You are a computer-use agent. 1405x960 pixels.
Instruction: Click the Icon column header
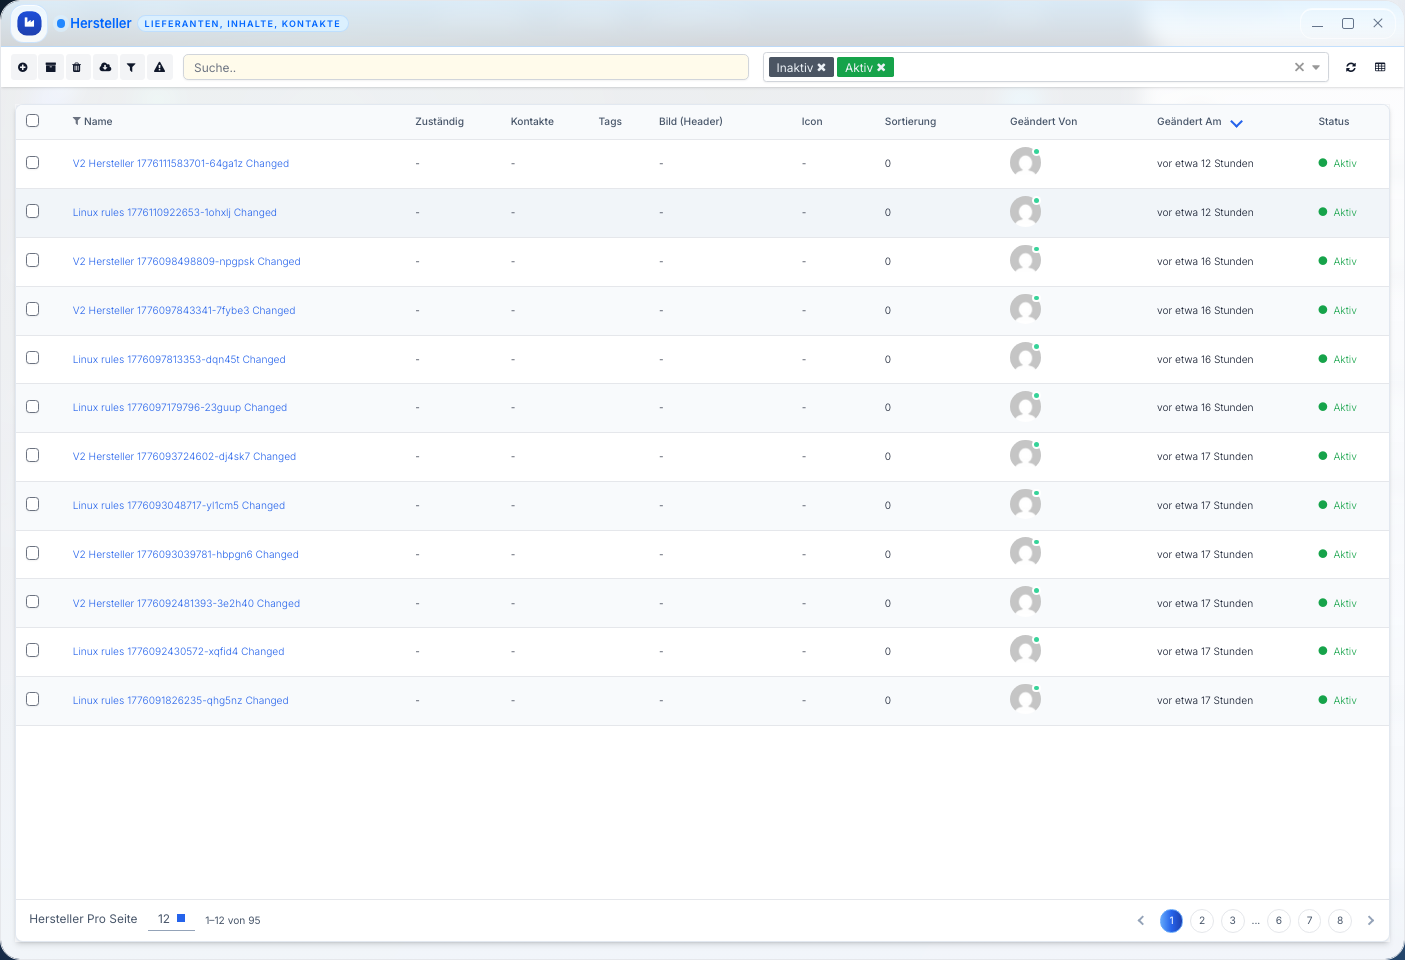click(812, 121)
